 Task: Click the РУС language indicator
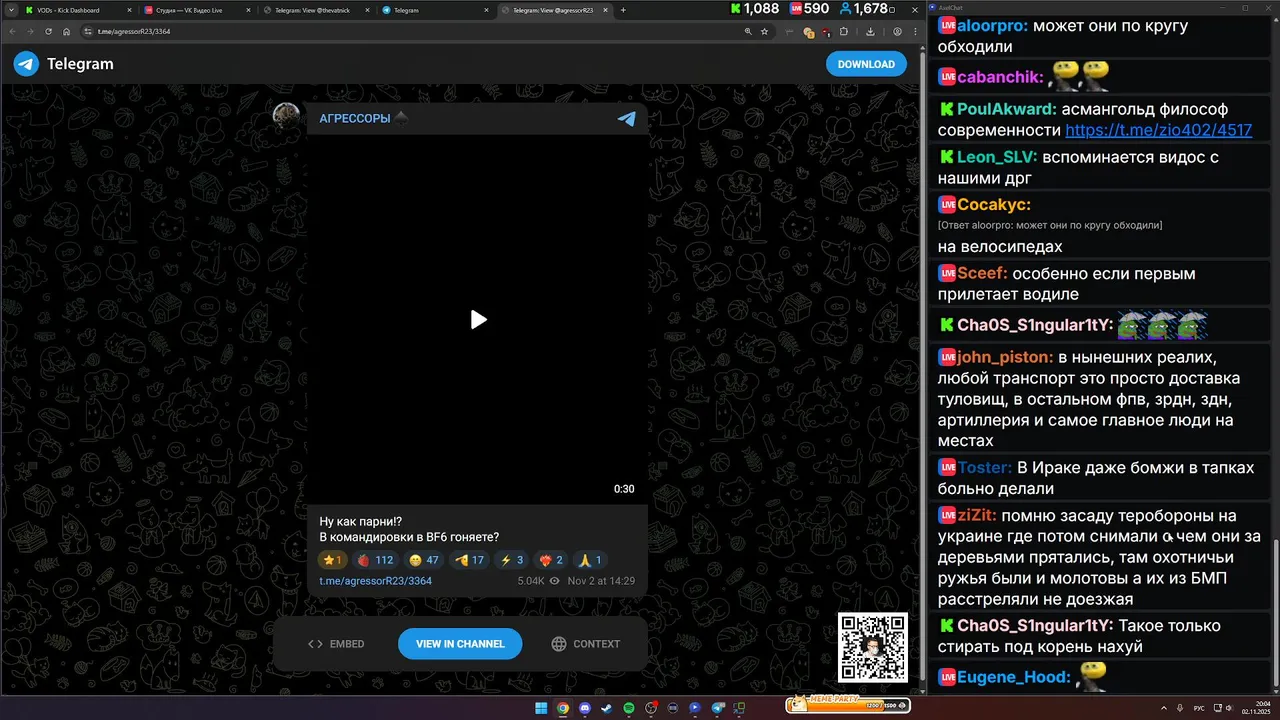(x=1199, y=708)
